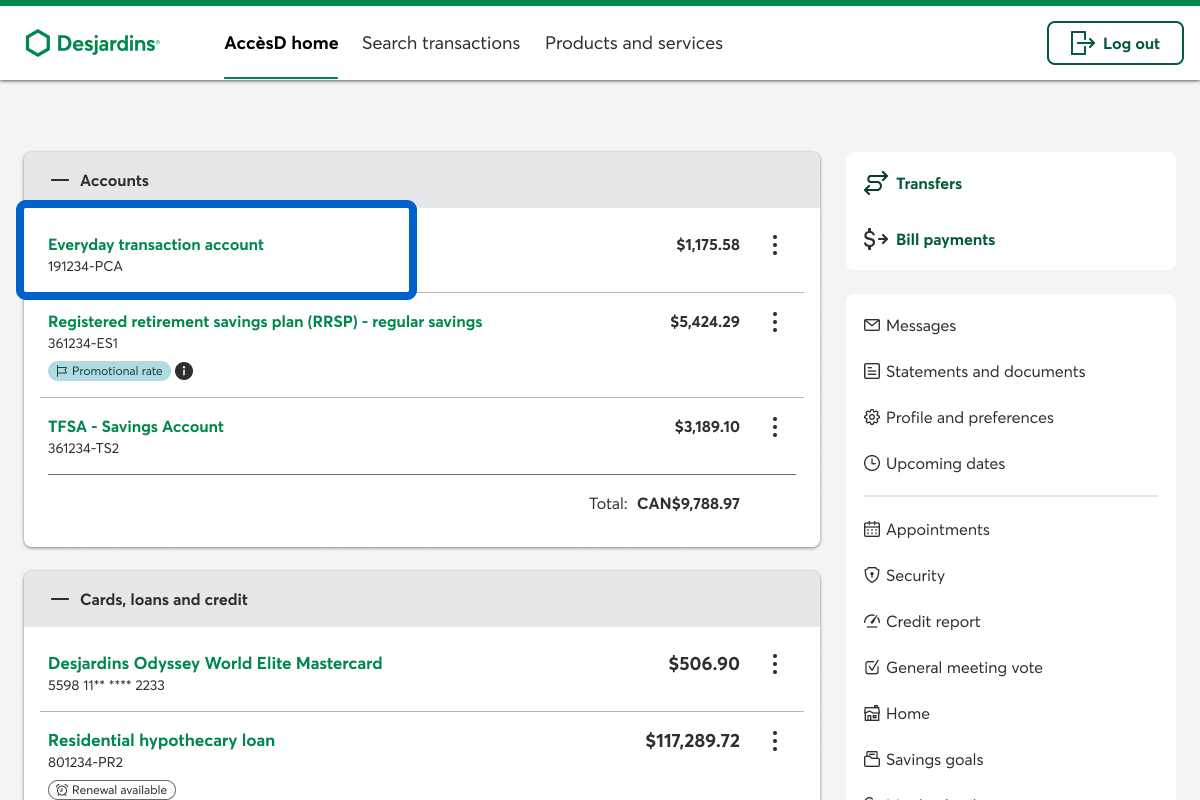Open options menu for Everyday transaction account

[775, 245]
